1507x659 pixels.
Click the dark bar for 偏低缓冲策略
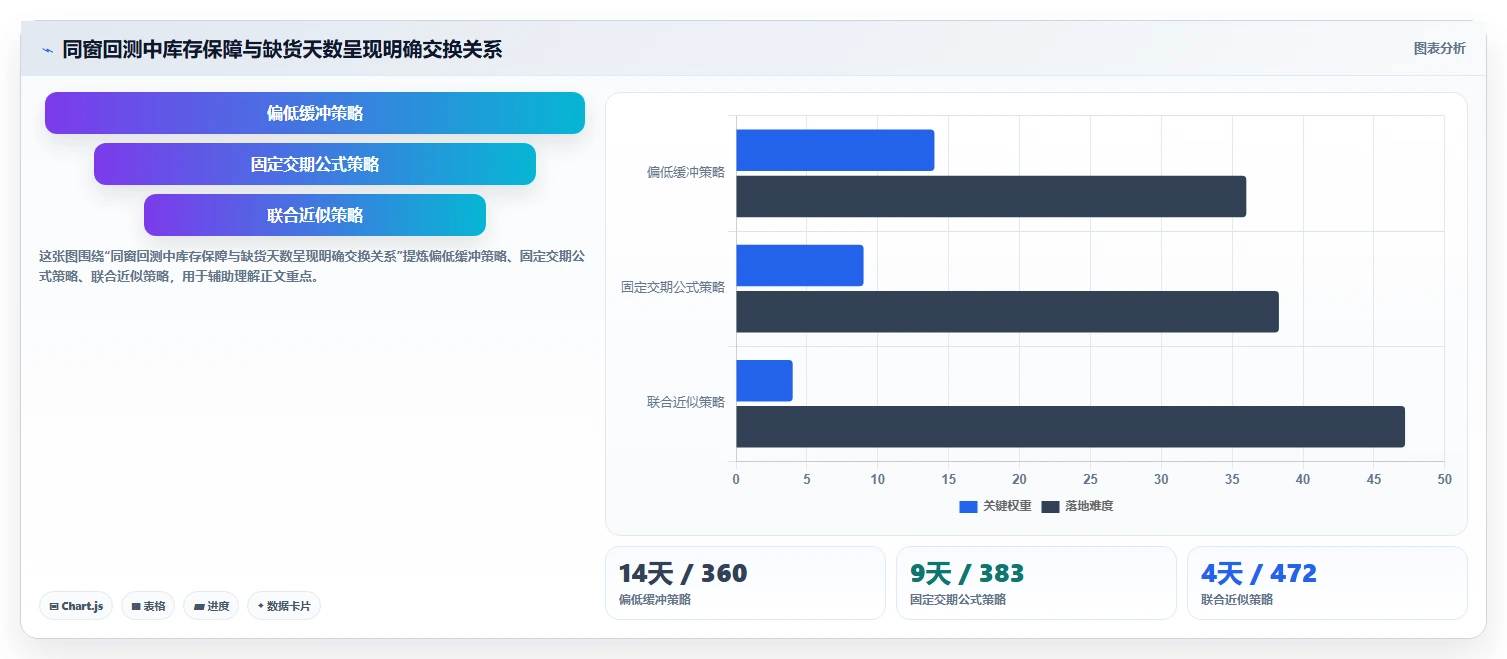point(991,196)
